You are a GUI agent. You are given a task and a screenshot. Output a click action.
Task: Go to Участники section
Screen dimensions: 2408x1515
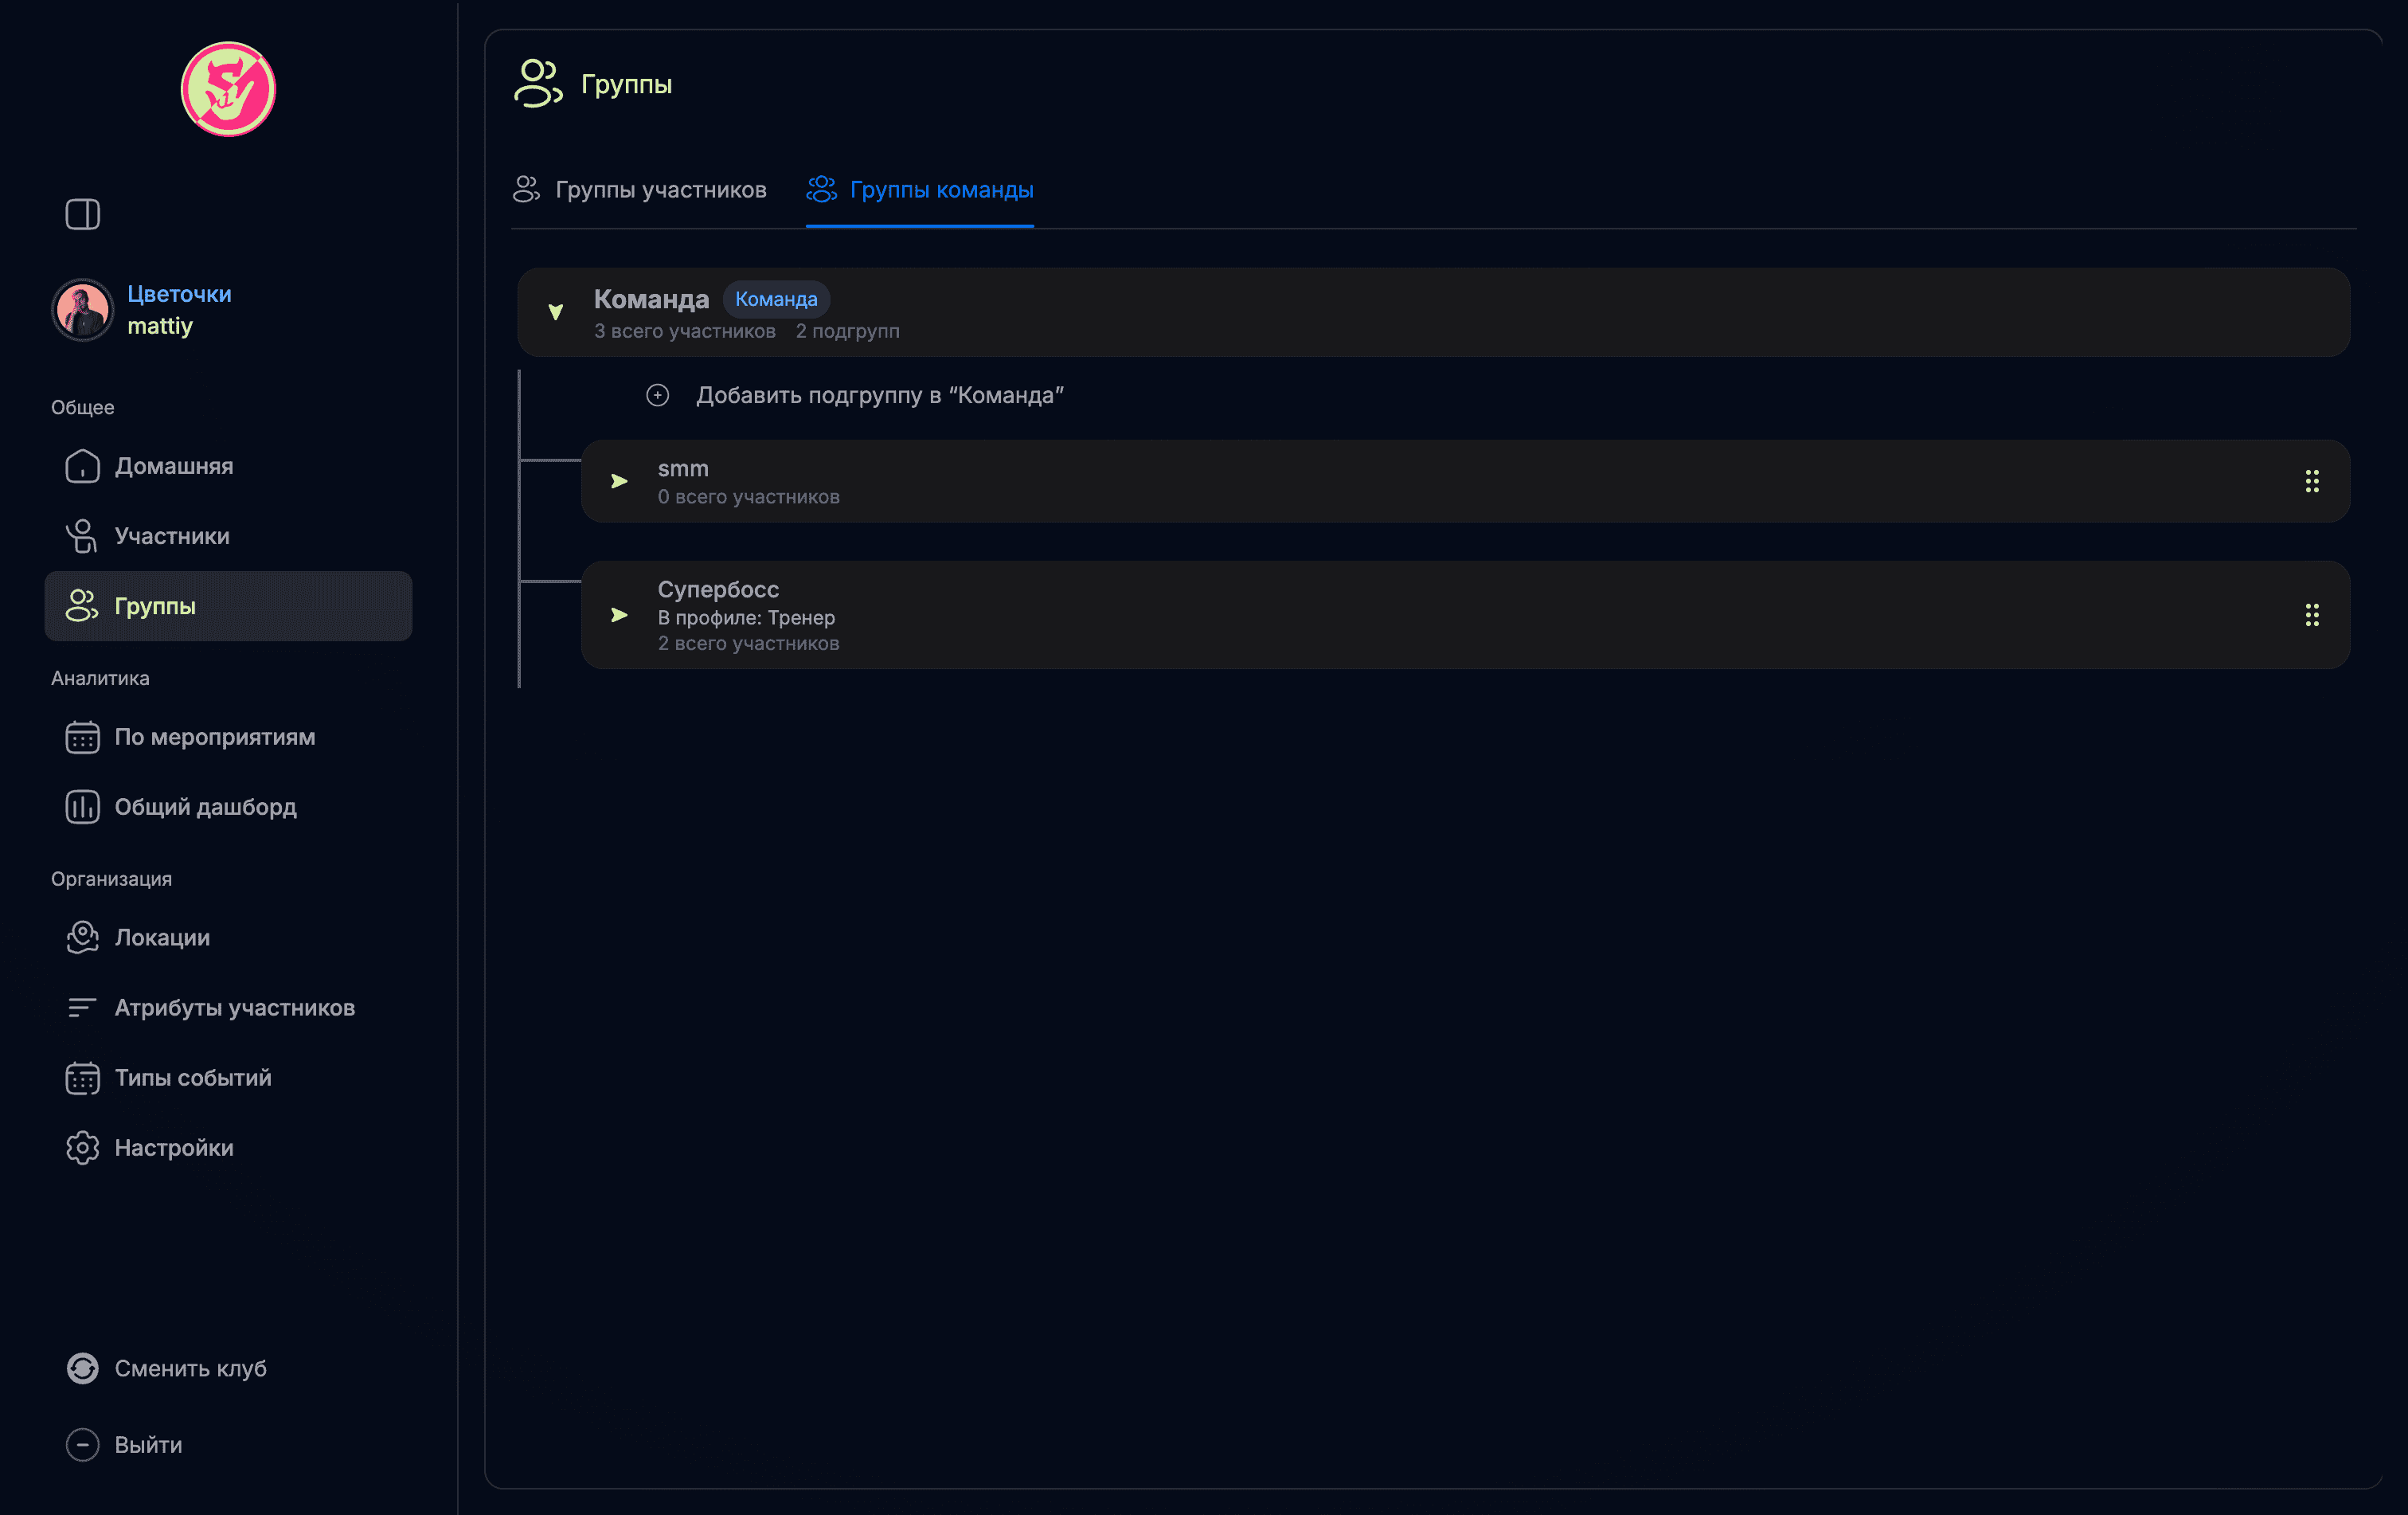171,536
